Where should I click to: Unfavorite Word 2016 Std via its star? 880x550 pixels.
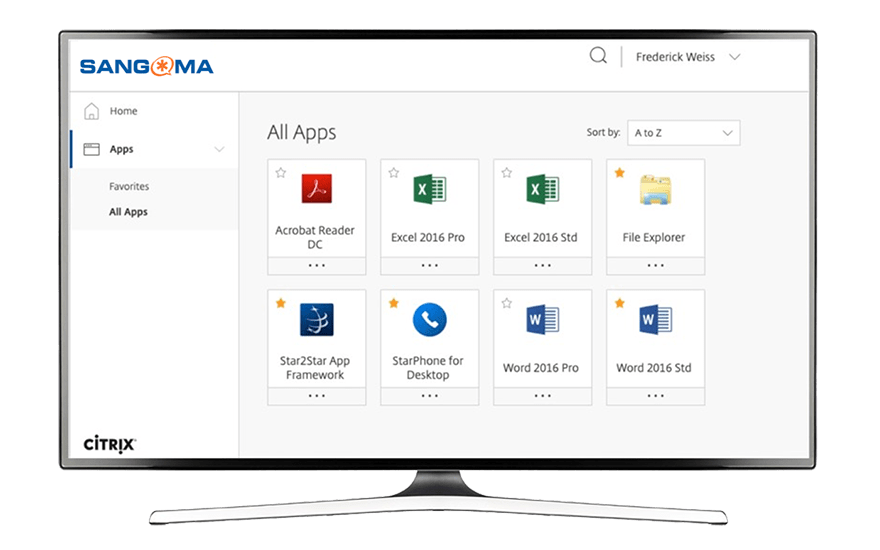620,304
